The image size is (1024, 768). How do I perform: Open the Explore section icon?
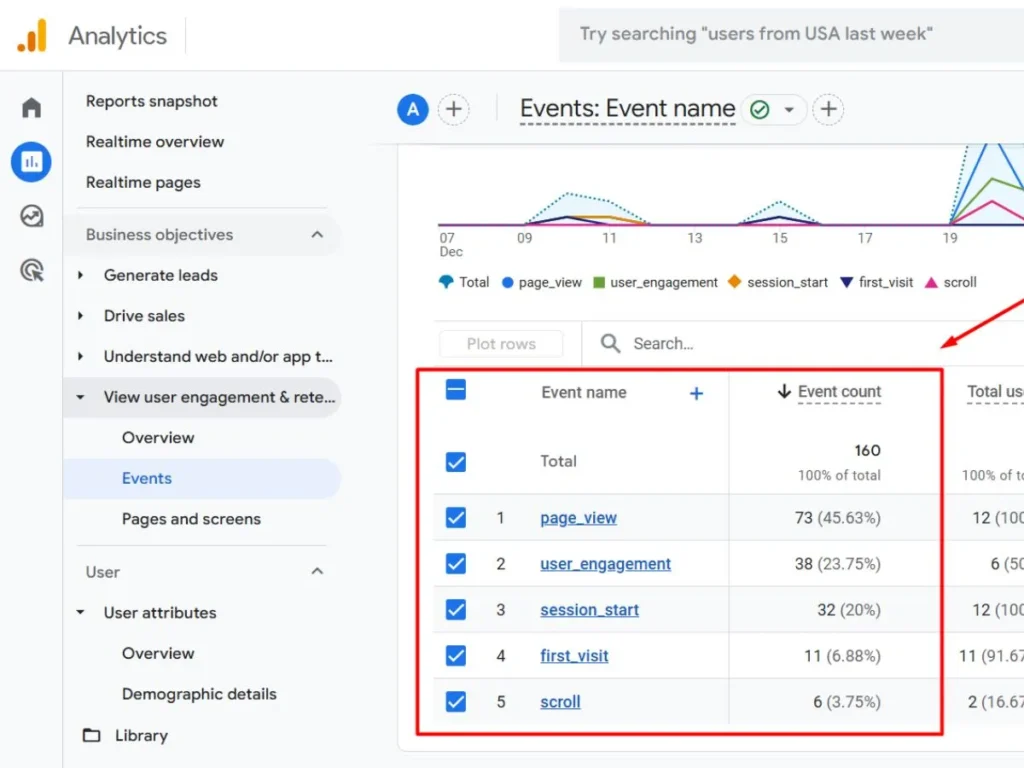pyautogui.click(x=30, y=216)
